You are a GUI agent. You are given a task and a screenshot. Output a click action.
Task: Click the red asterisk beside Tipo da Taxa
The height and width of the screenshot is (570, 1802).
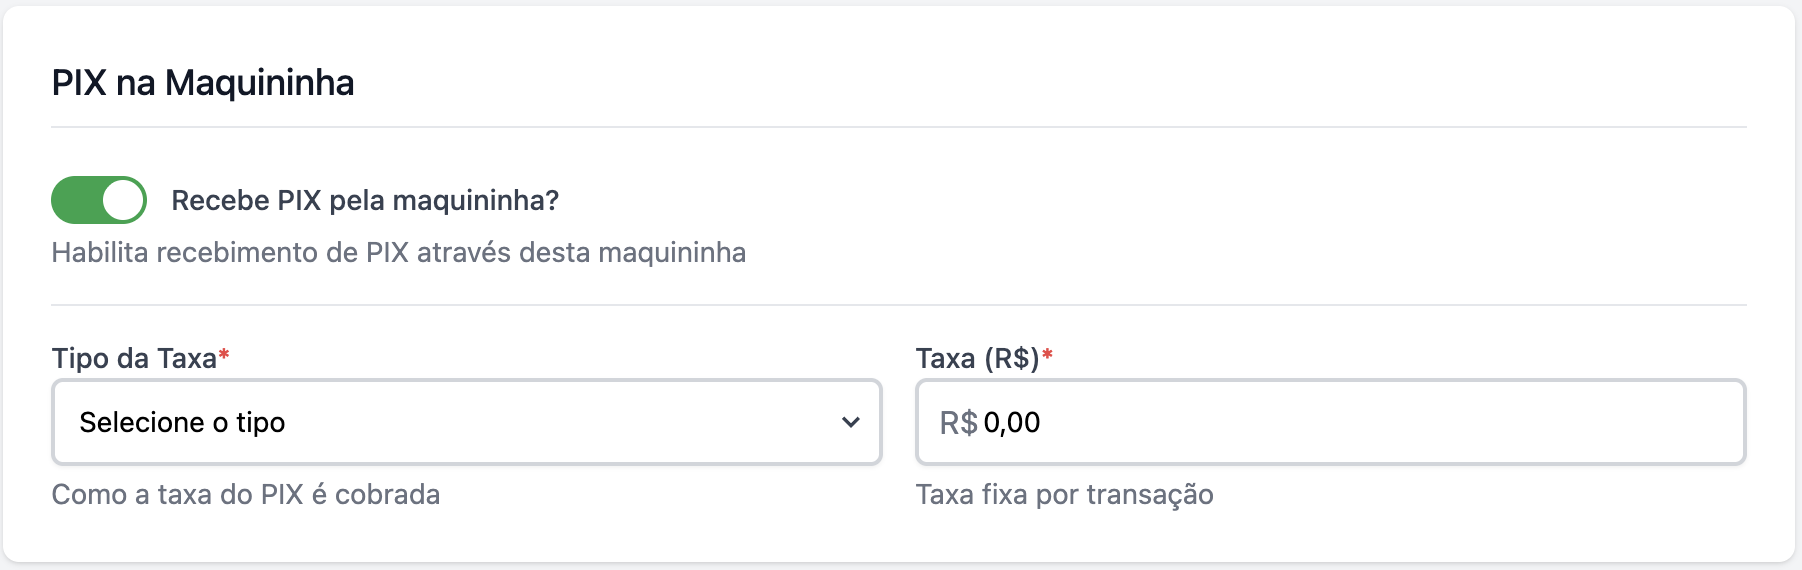[225, 355]
